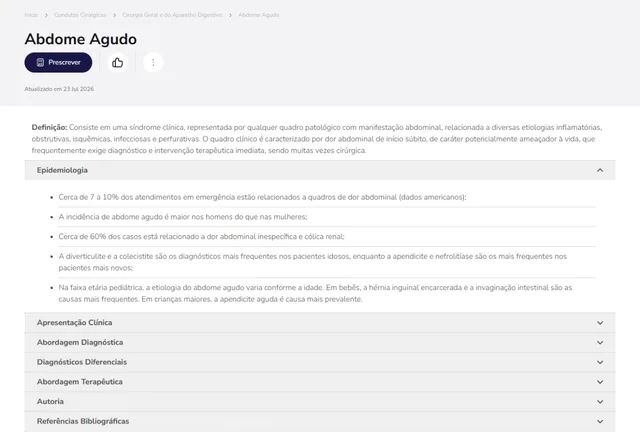The width and height of the screenshot is (640, 445).
Task: Click the 'Definição:' label
Action: tap(49, 127)
